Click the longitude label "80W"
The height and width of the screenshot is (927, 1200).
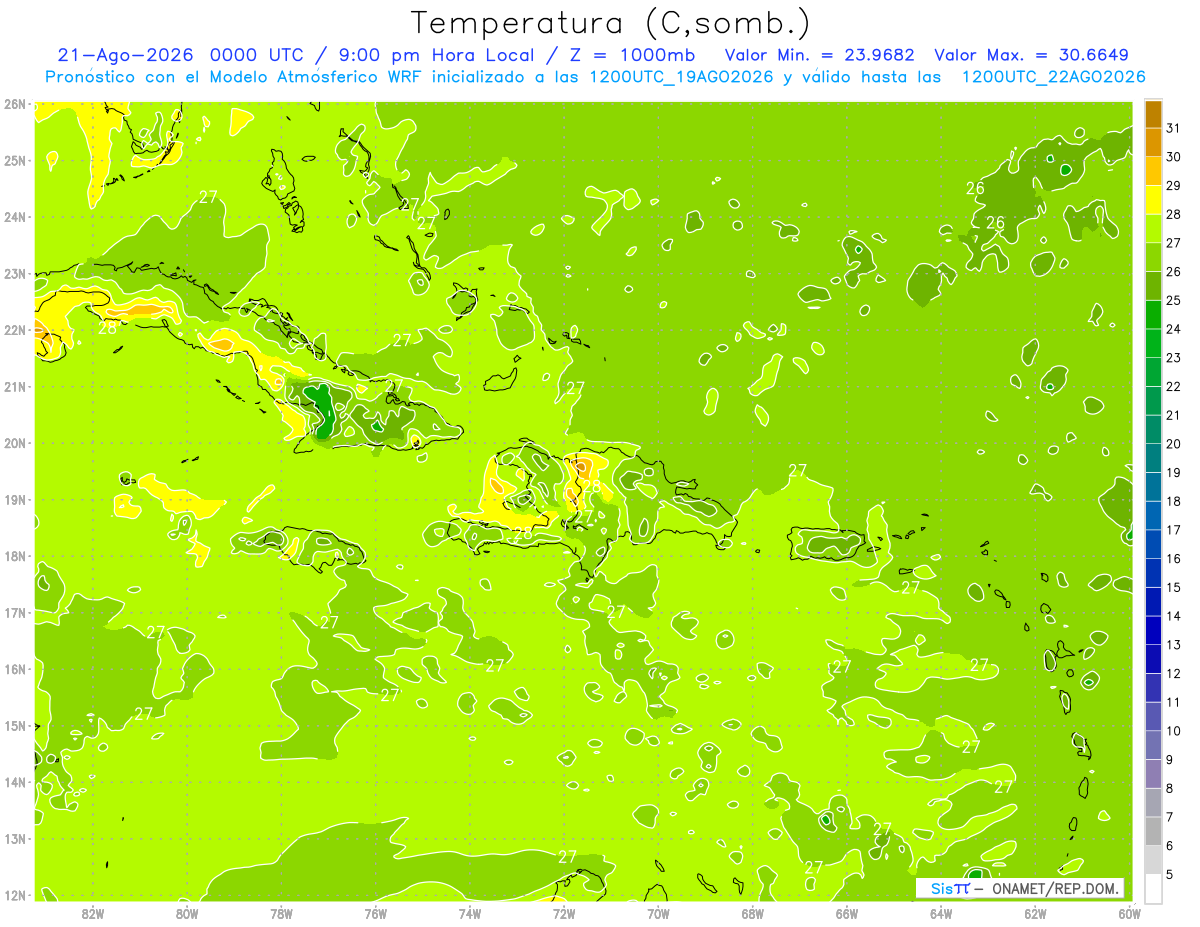tap(186, 913)
